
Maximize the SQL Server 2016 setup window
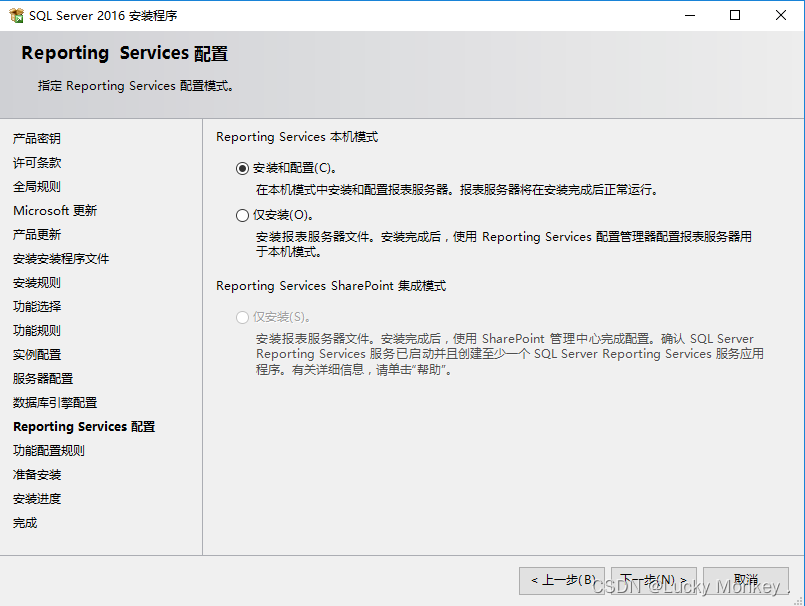pos(735,15)
